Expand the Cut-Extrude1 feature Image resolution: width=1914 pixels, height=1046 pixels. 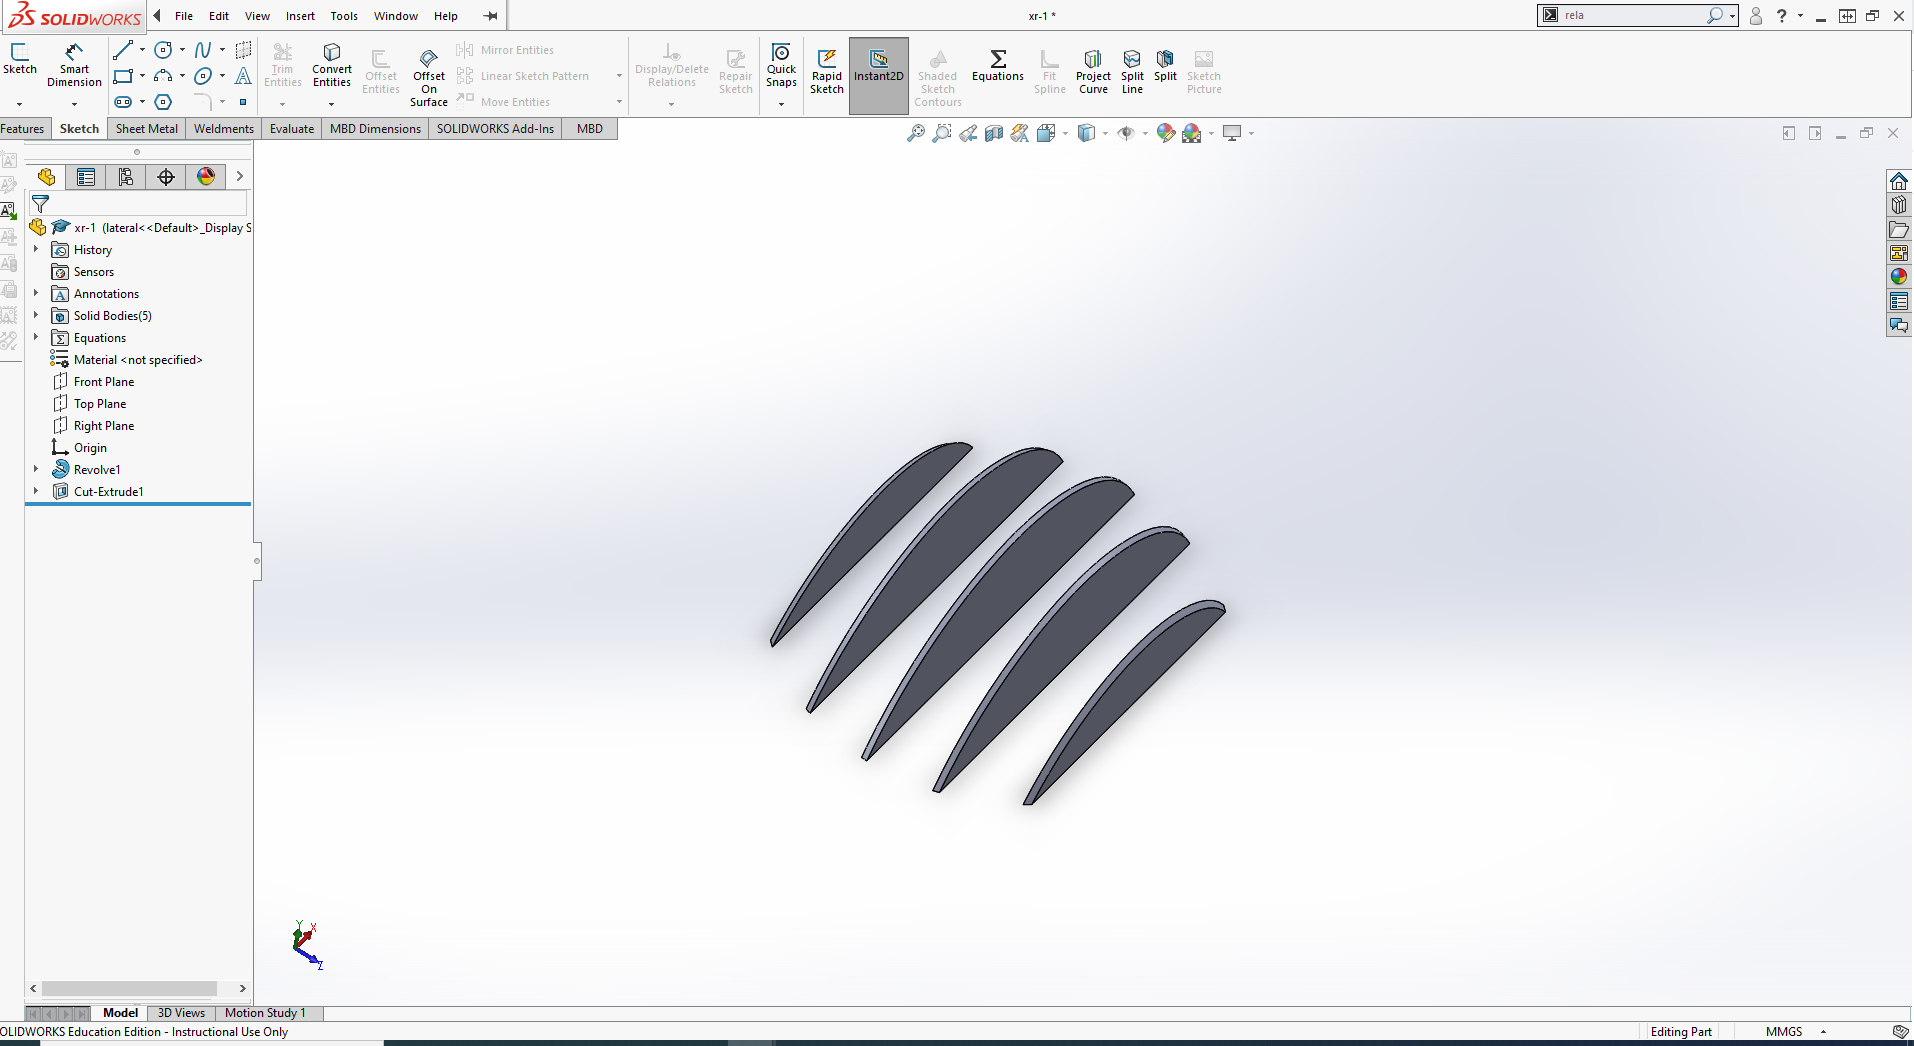coord(36,492)
